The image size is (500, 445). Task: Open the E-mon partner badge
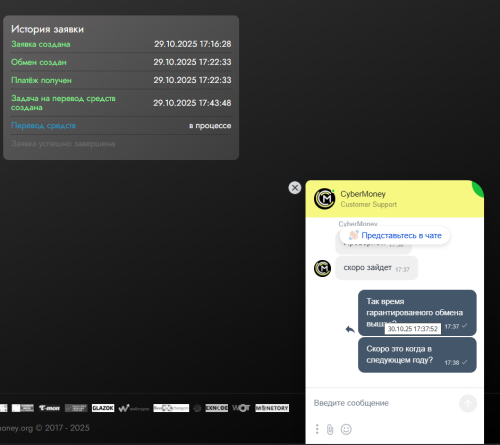pos(49,408)
